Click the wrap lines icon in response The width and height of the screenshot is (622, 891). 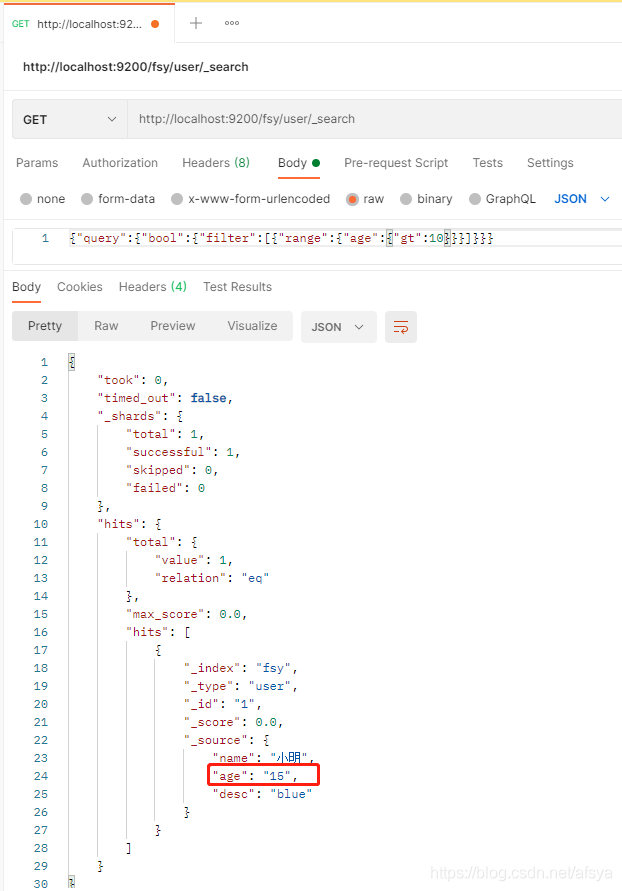click(401, 326)
